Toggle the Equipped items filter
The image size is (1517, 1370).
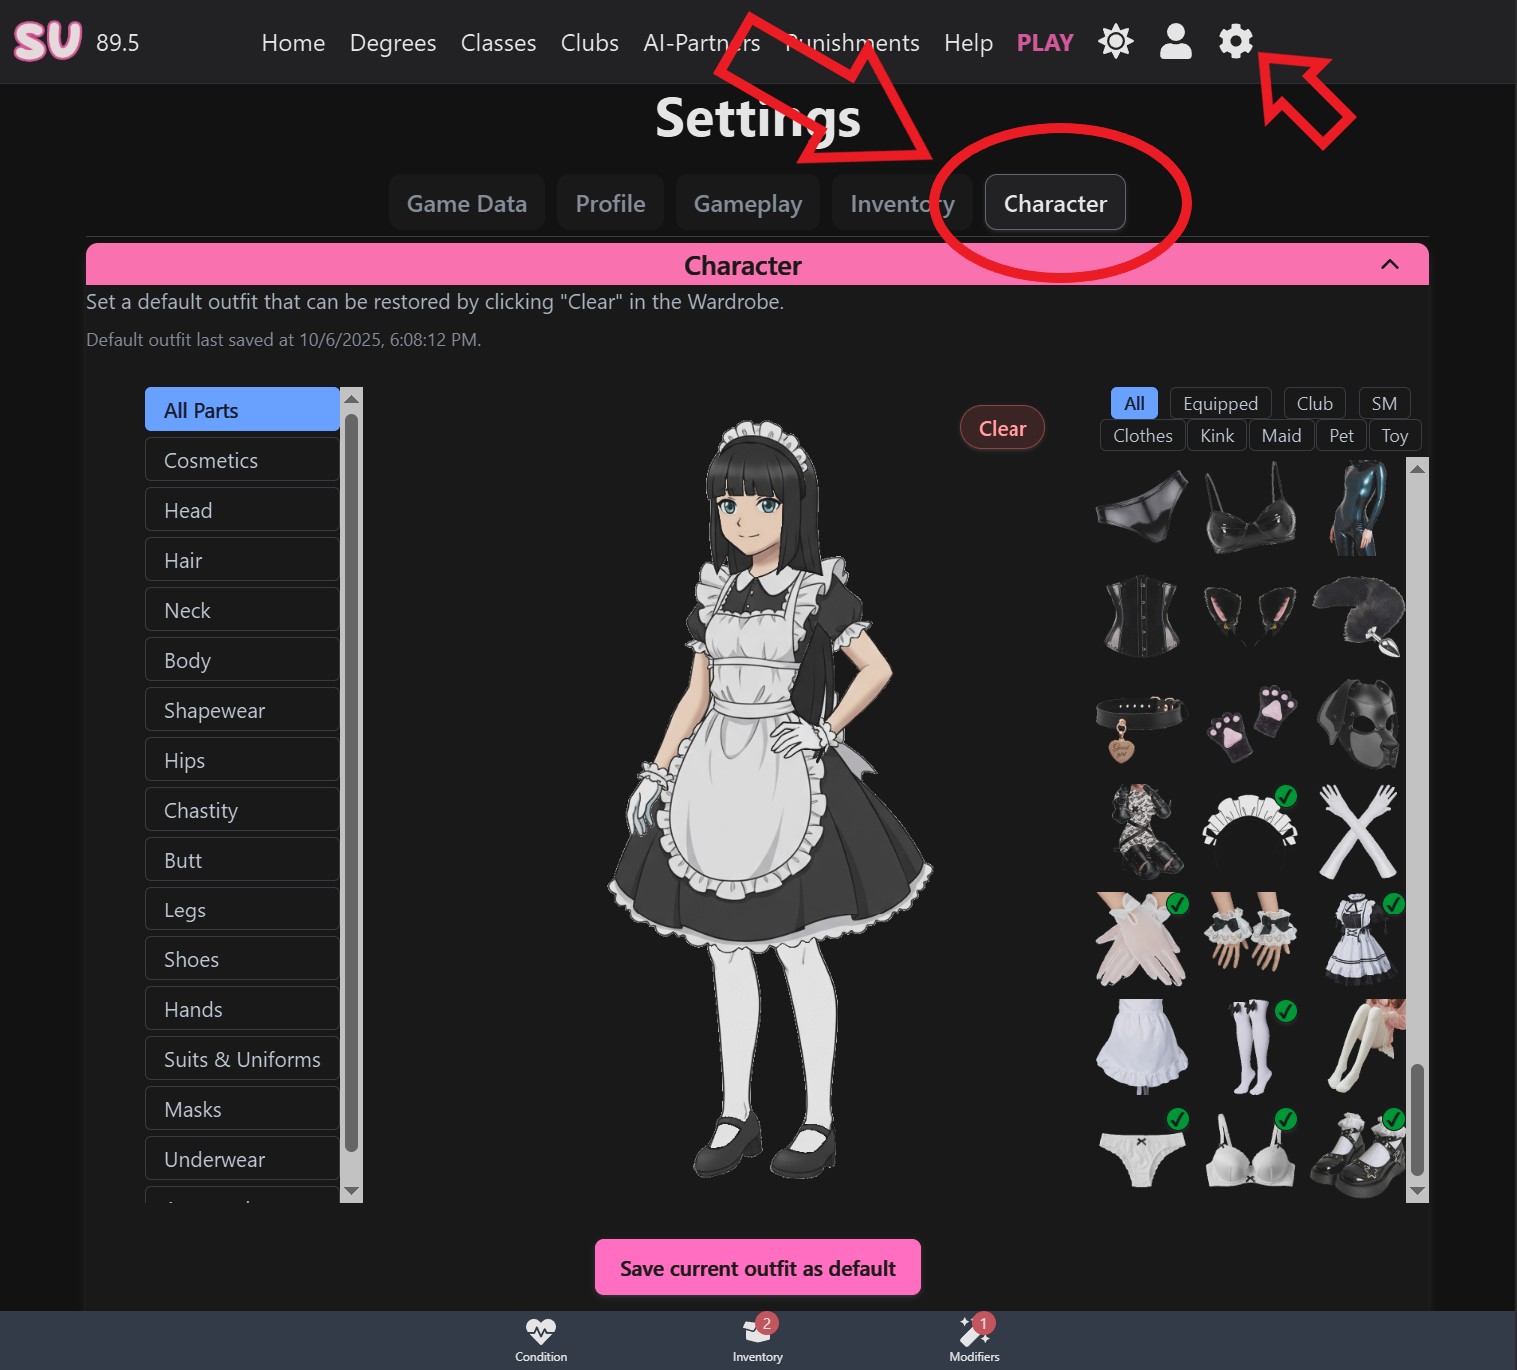pyautogui.click(x=1219, y=403)
